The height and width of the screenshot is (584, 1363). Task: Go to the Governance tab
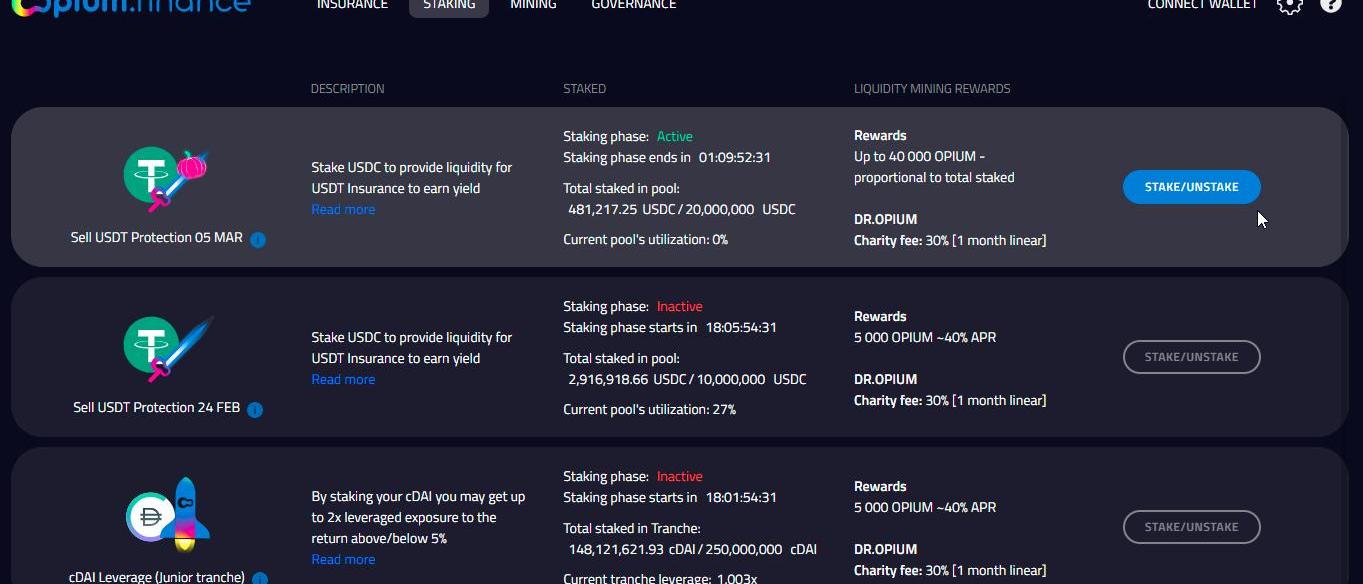[x=633, y=6]
